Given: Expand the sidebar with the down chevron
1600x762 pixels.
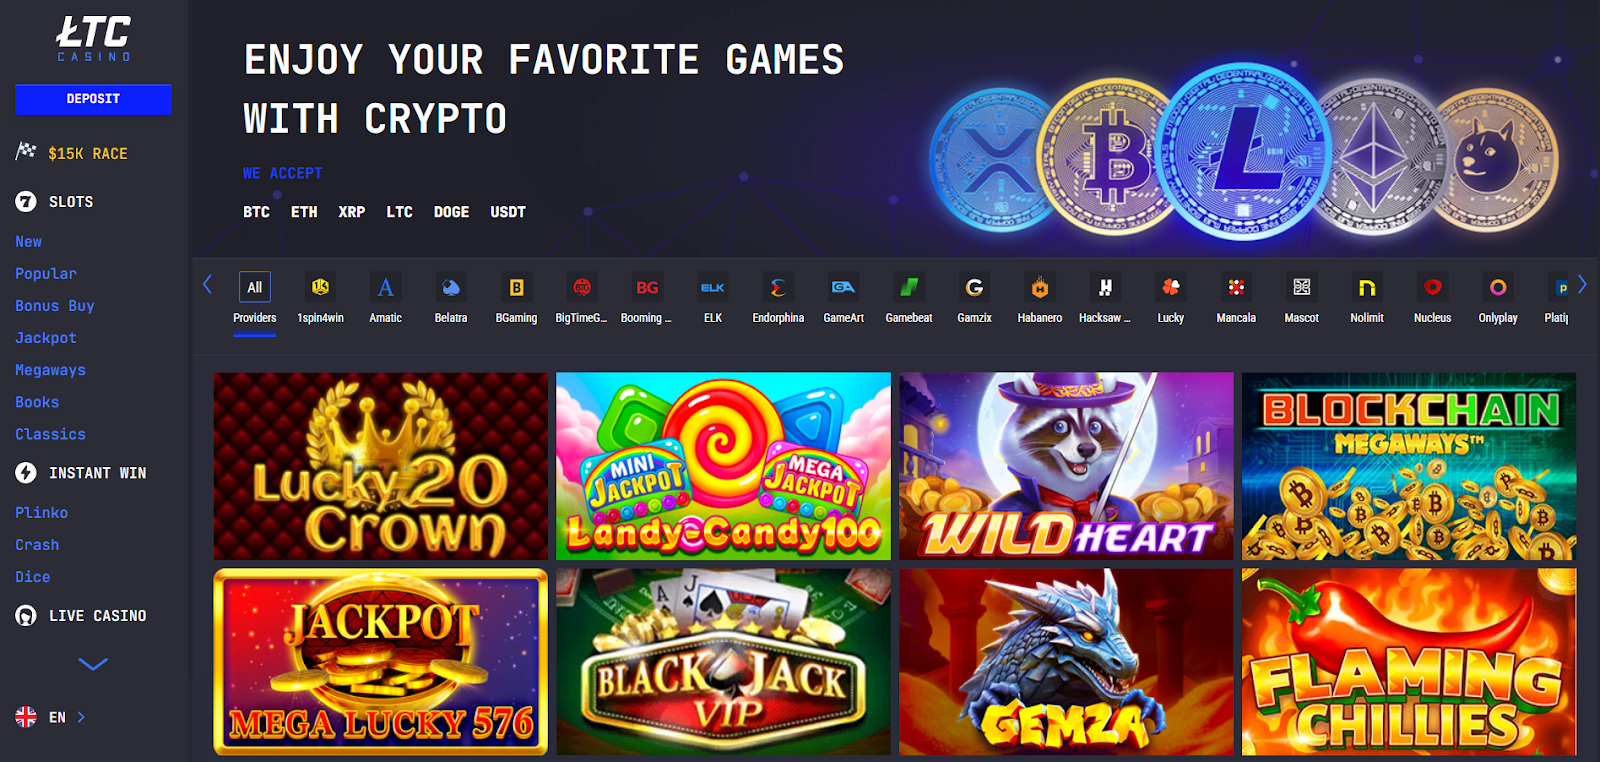Looking at the screenshot, I should tap(93, 664).
